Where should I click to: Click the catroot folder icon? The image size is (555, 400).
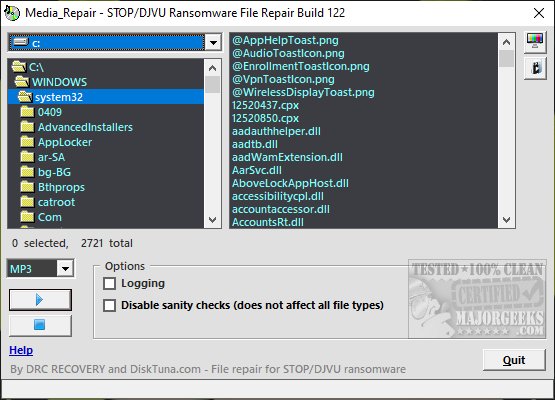(27, 202)
